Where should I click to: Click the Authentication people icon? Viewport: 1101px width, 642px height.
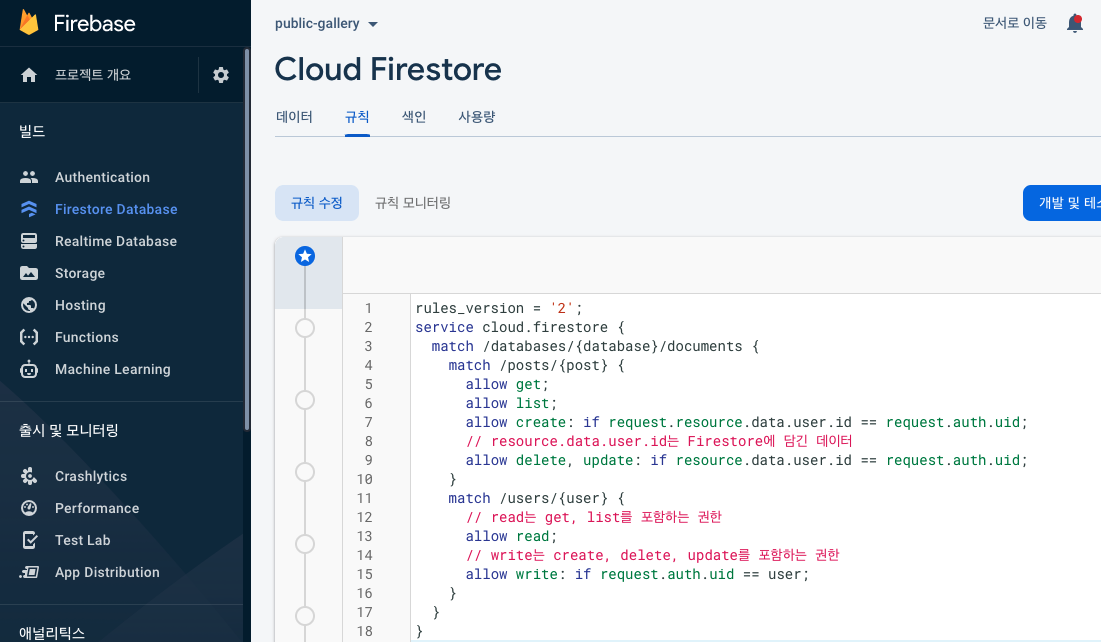(x=29, y=177)
